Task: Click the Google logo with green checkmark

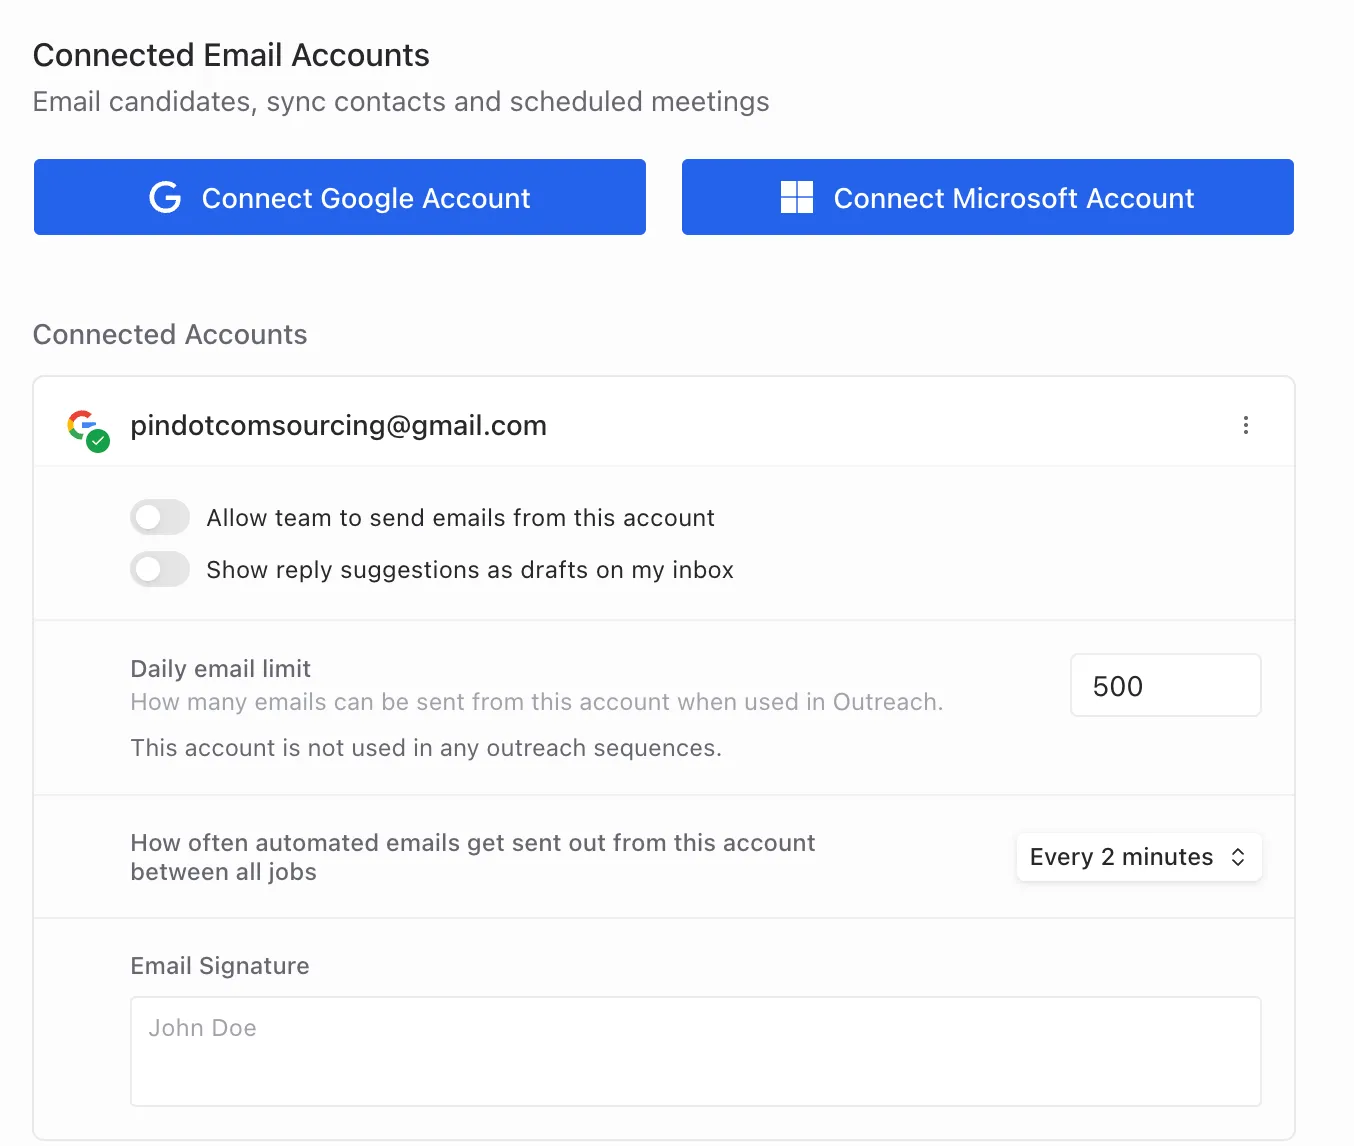Action: coord(88,430)
